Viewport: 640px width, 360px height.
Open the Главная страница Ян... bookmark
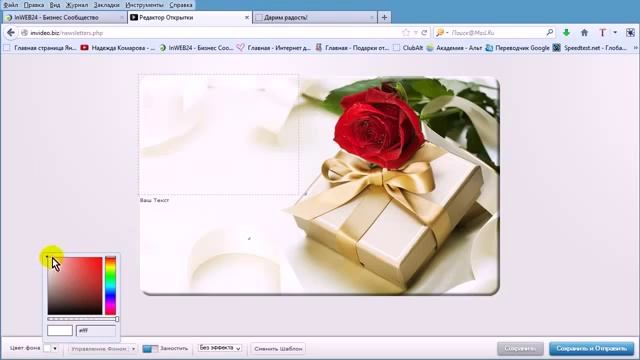(40, 48)
